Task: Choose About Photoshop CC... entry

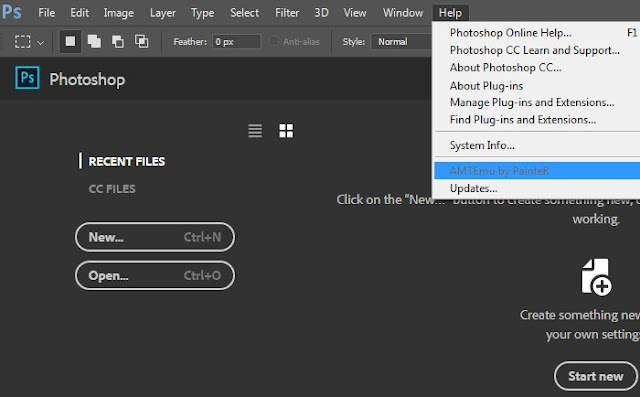Action: pyautogui.click(x=537, y=68)
